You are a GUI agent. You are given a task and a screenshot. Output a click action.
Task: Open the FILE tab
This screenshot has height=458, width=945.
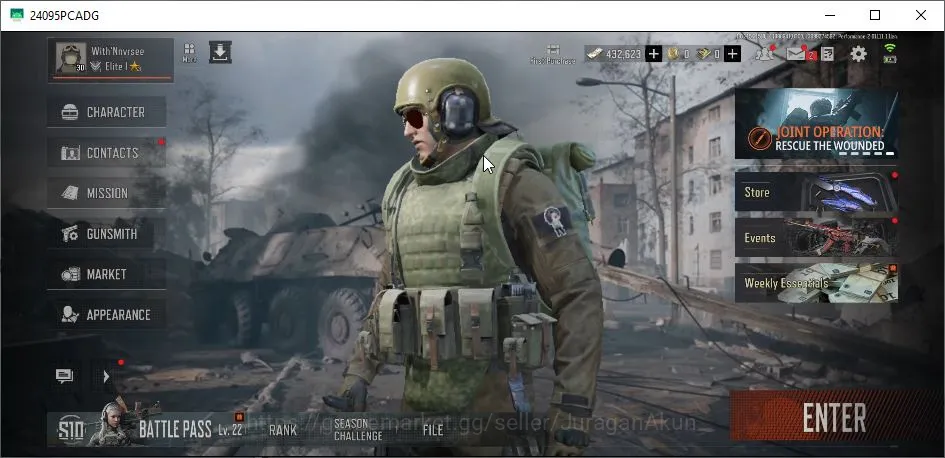[x=433, y=430]
